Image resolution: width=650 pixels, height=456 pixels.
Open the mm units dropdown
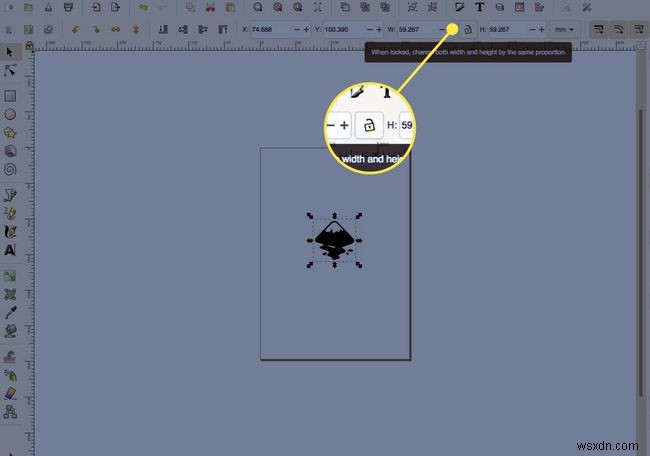(564, 29)
